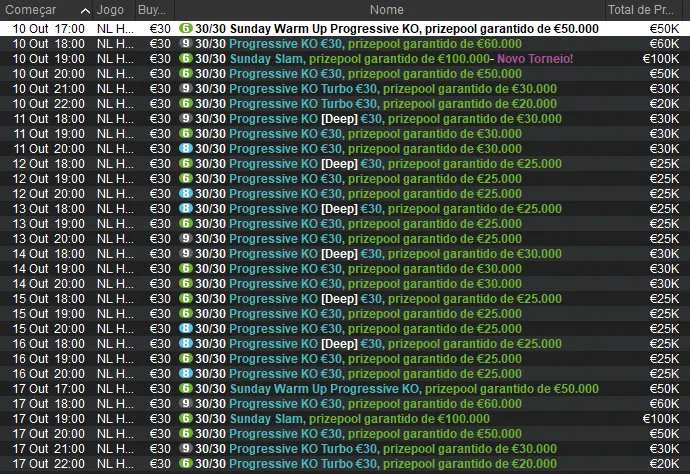Click the 8-max icon on 15 Out 20:00 row

click(186, 328)
